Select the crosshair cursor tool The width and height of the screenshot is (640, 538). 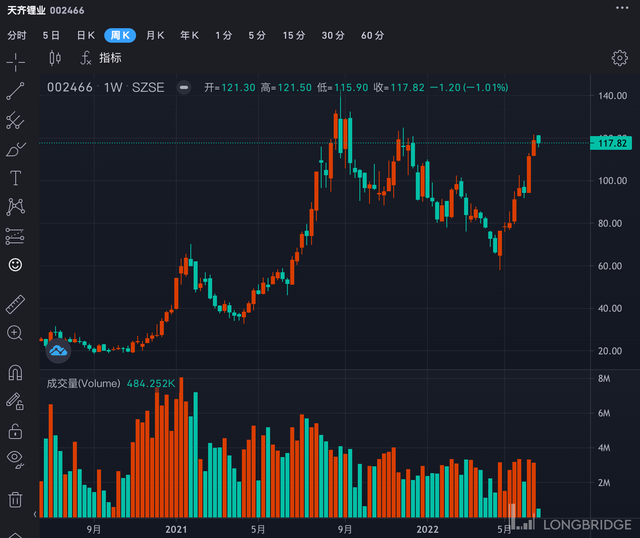pos(16,62)
